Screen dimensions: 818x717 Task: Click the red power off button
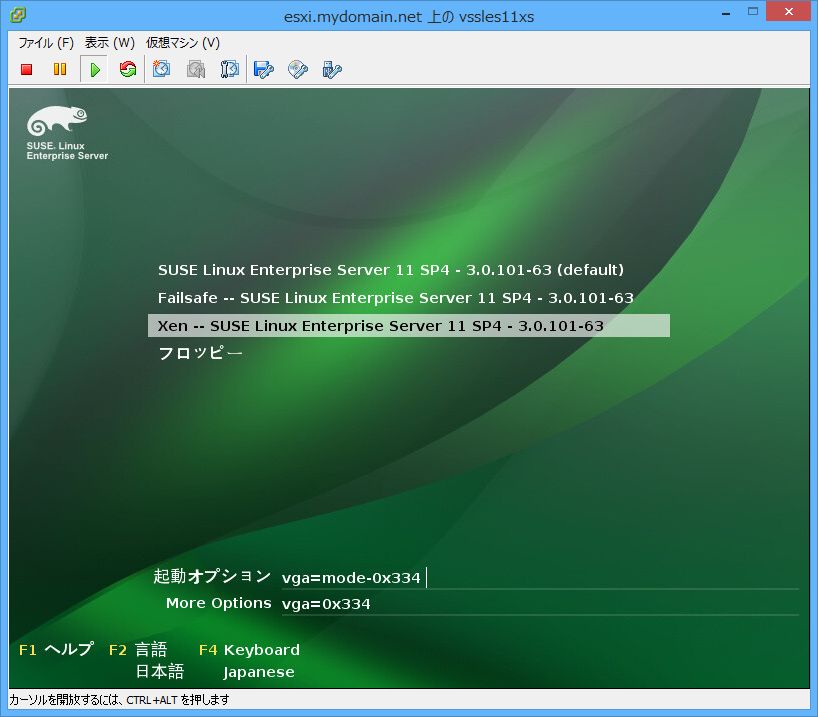[x=27, y=69]
